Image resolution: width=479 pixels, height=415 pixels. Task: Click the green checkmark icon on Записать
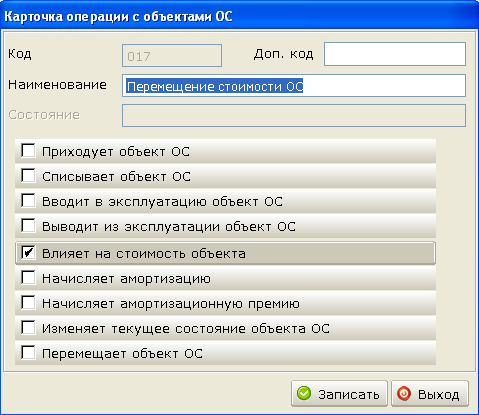[304, 393]
